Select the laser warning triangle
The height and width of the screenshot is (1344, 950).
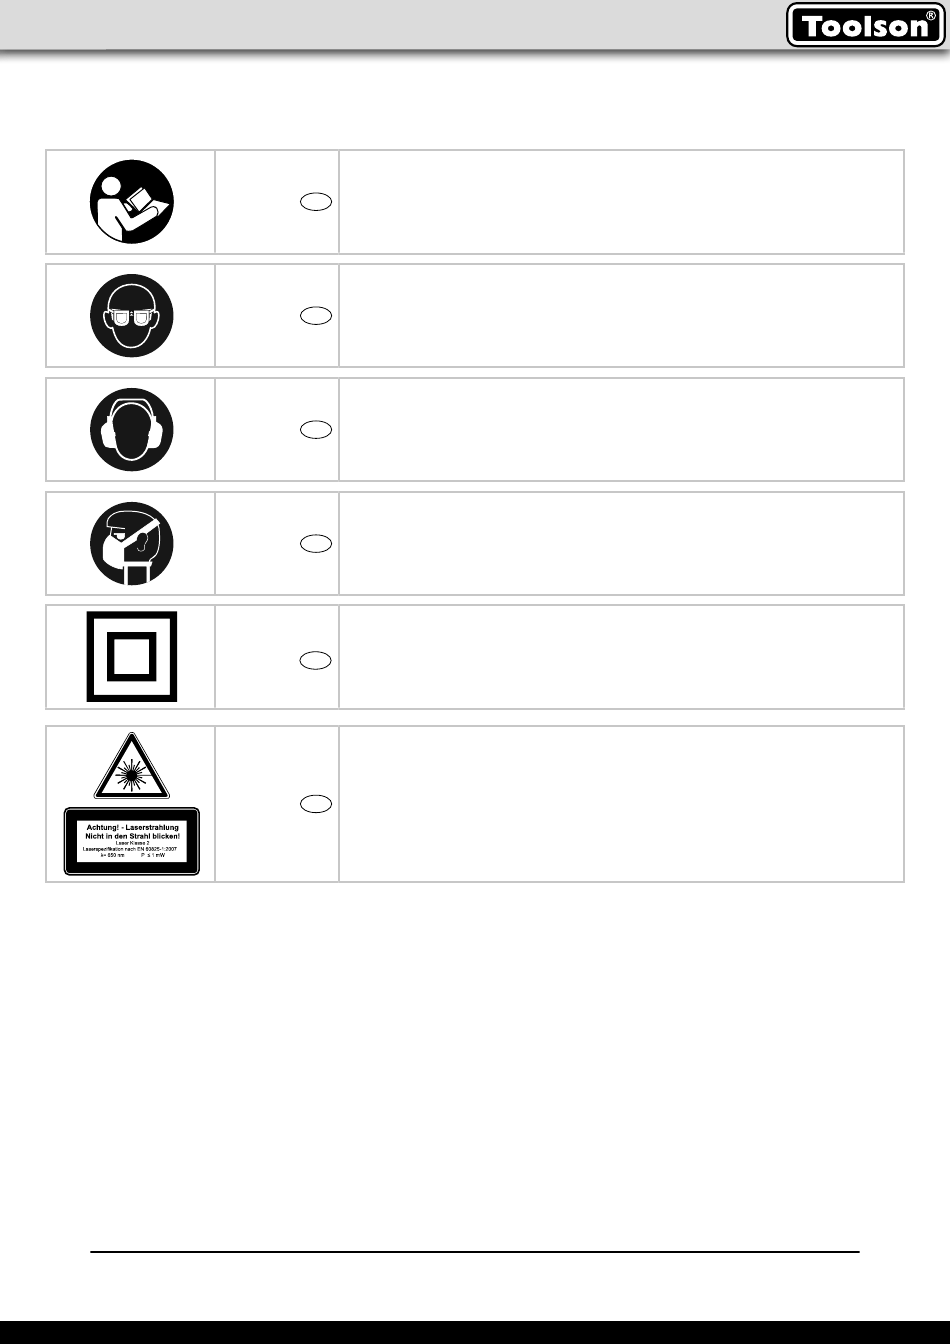tap(131, 765)
